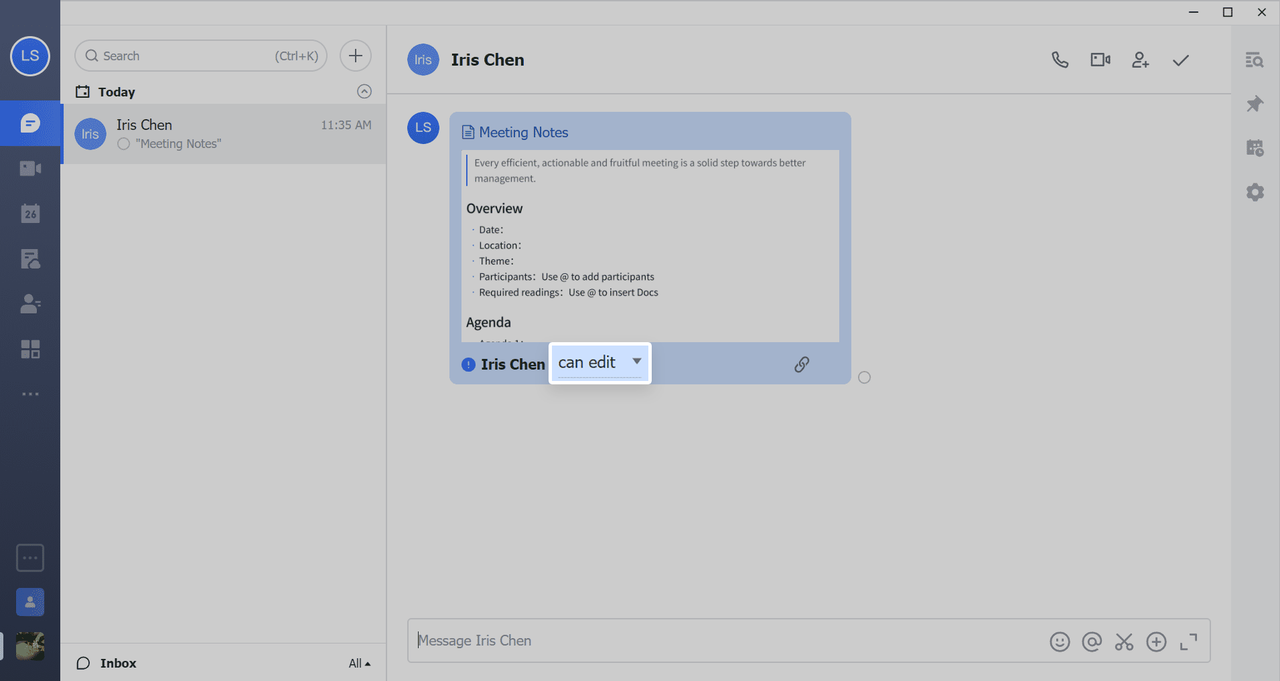The image size is (1280, 681).
Task: Click the plus button next to search
Action: coord(355,56)
